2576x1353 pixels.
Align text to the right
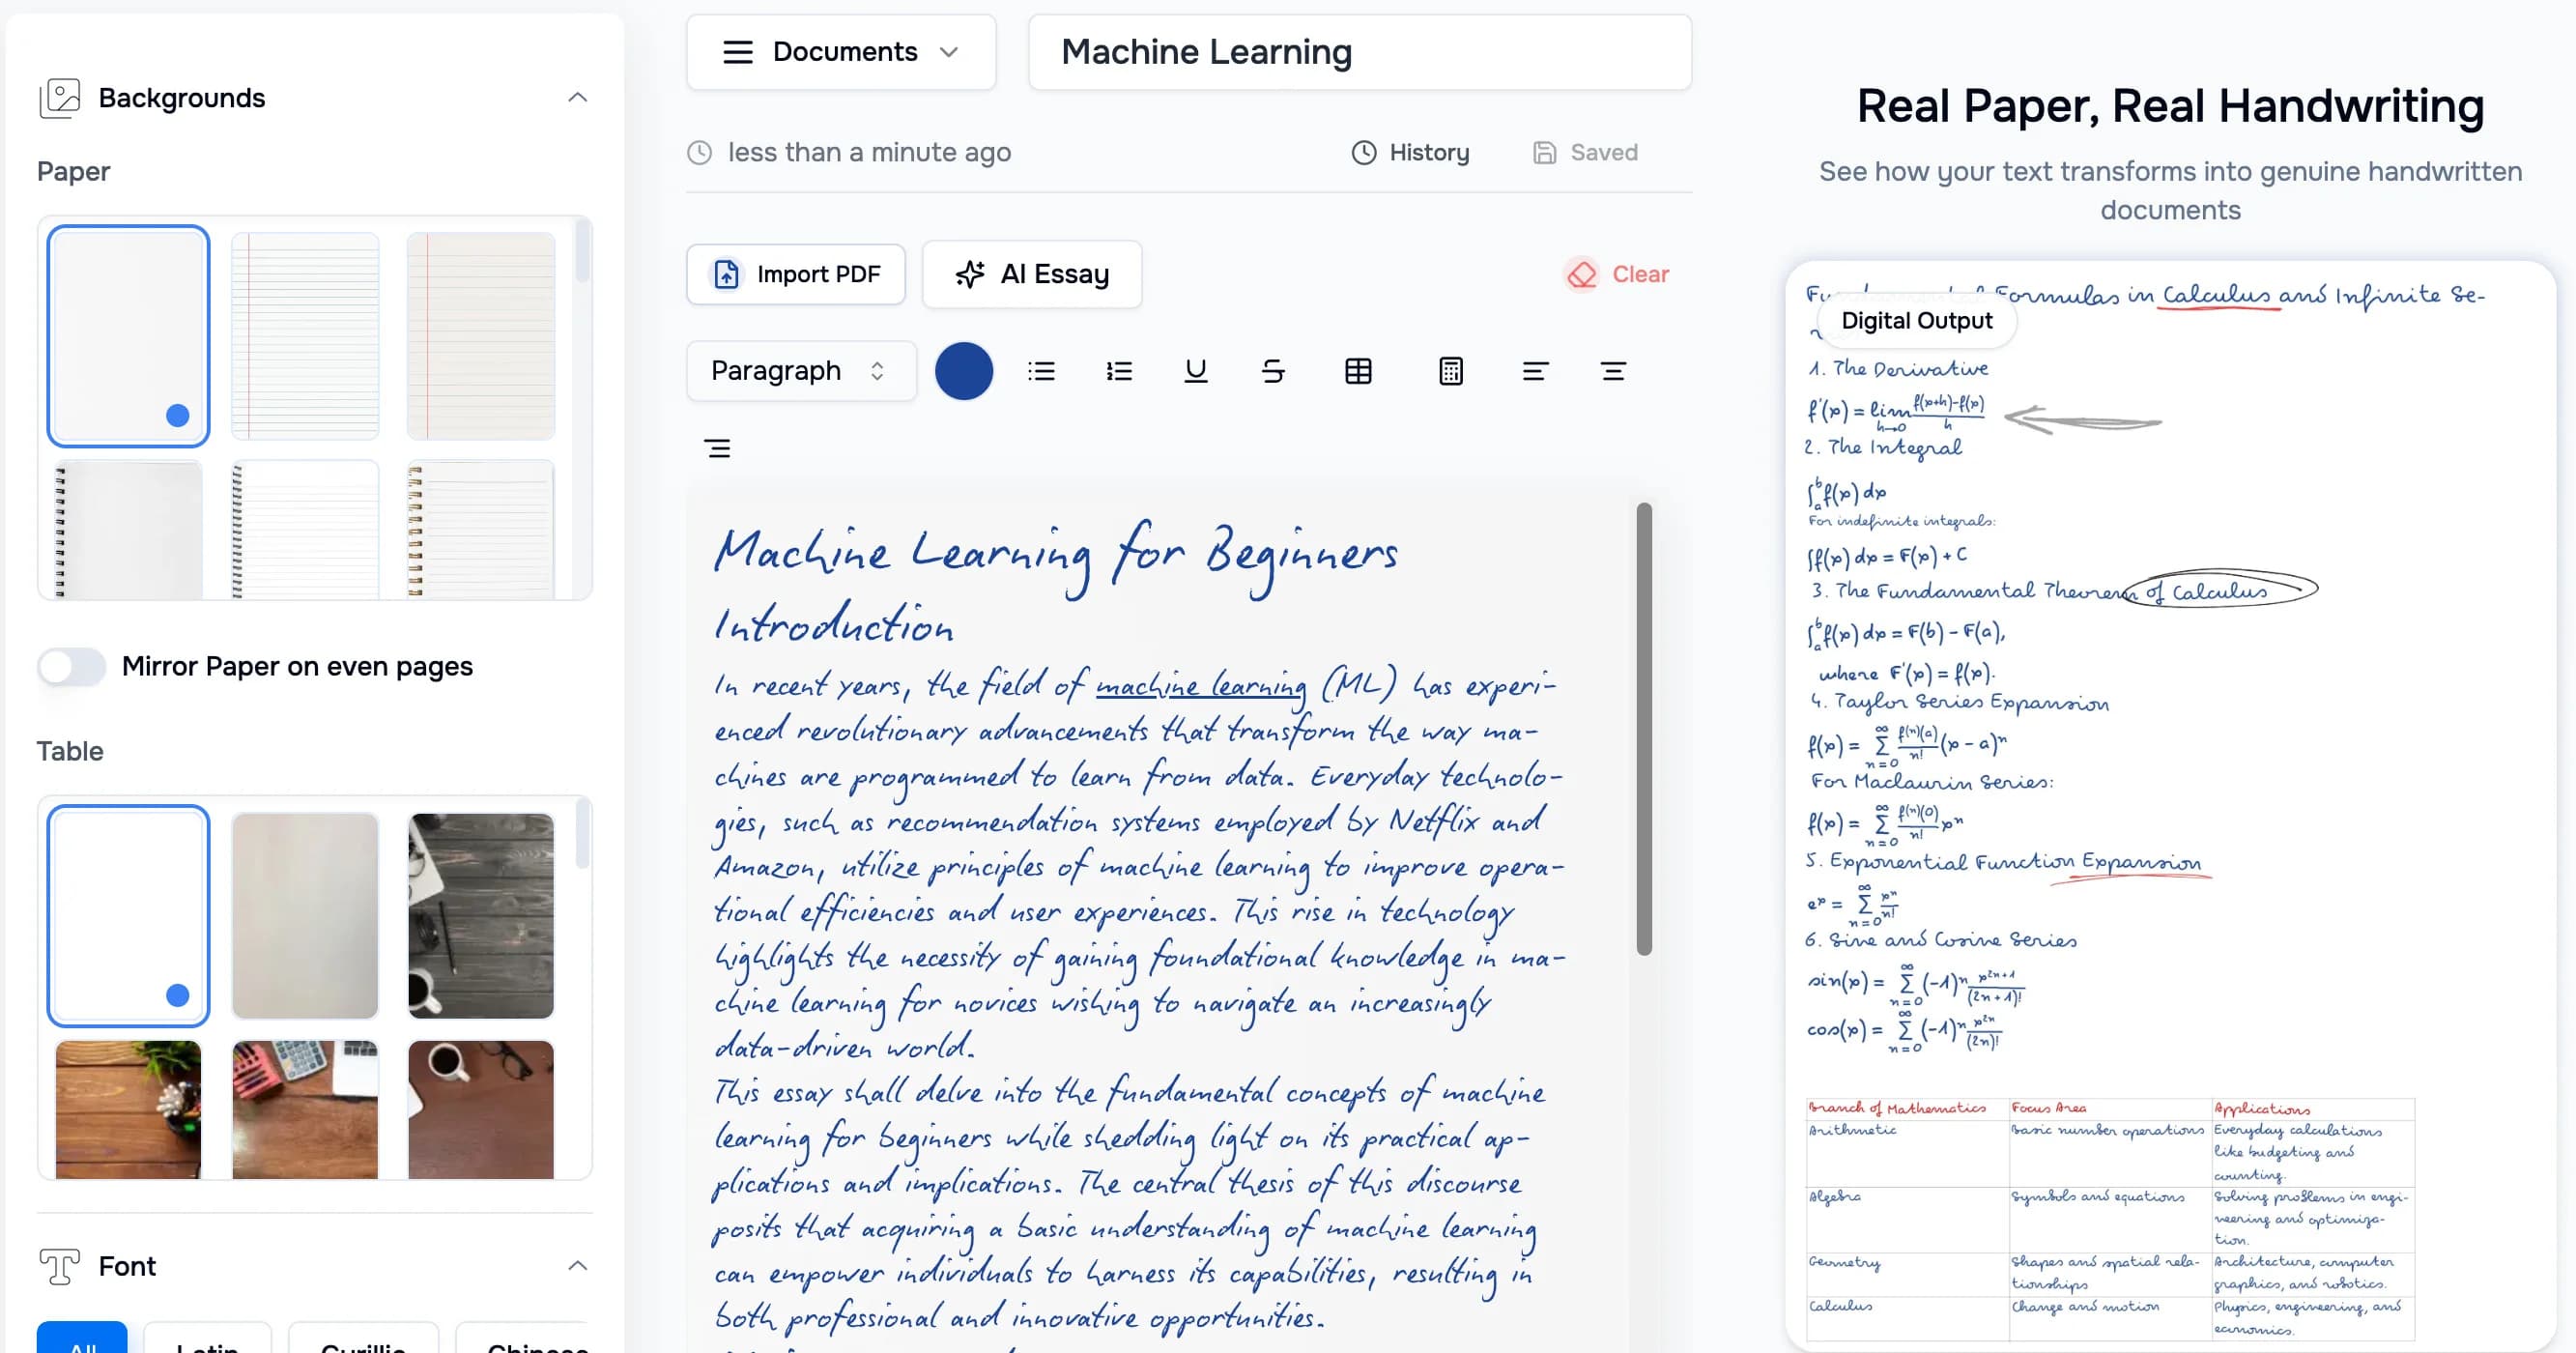[717, 448]
